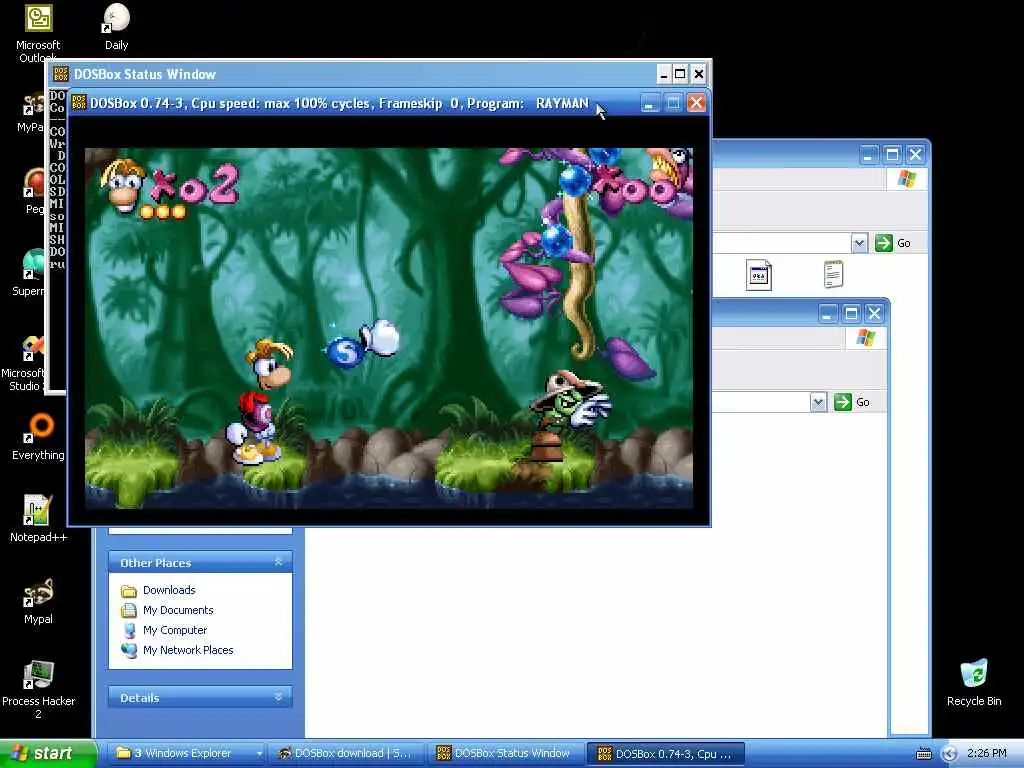Click the DOSBox Status Window title icon
This screenshot has width=1024, height=768.
pos(61,74)
